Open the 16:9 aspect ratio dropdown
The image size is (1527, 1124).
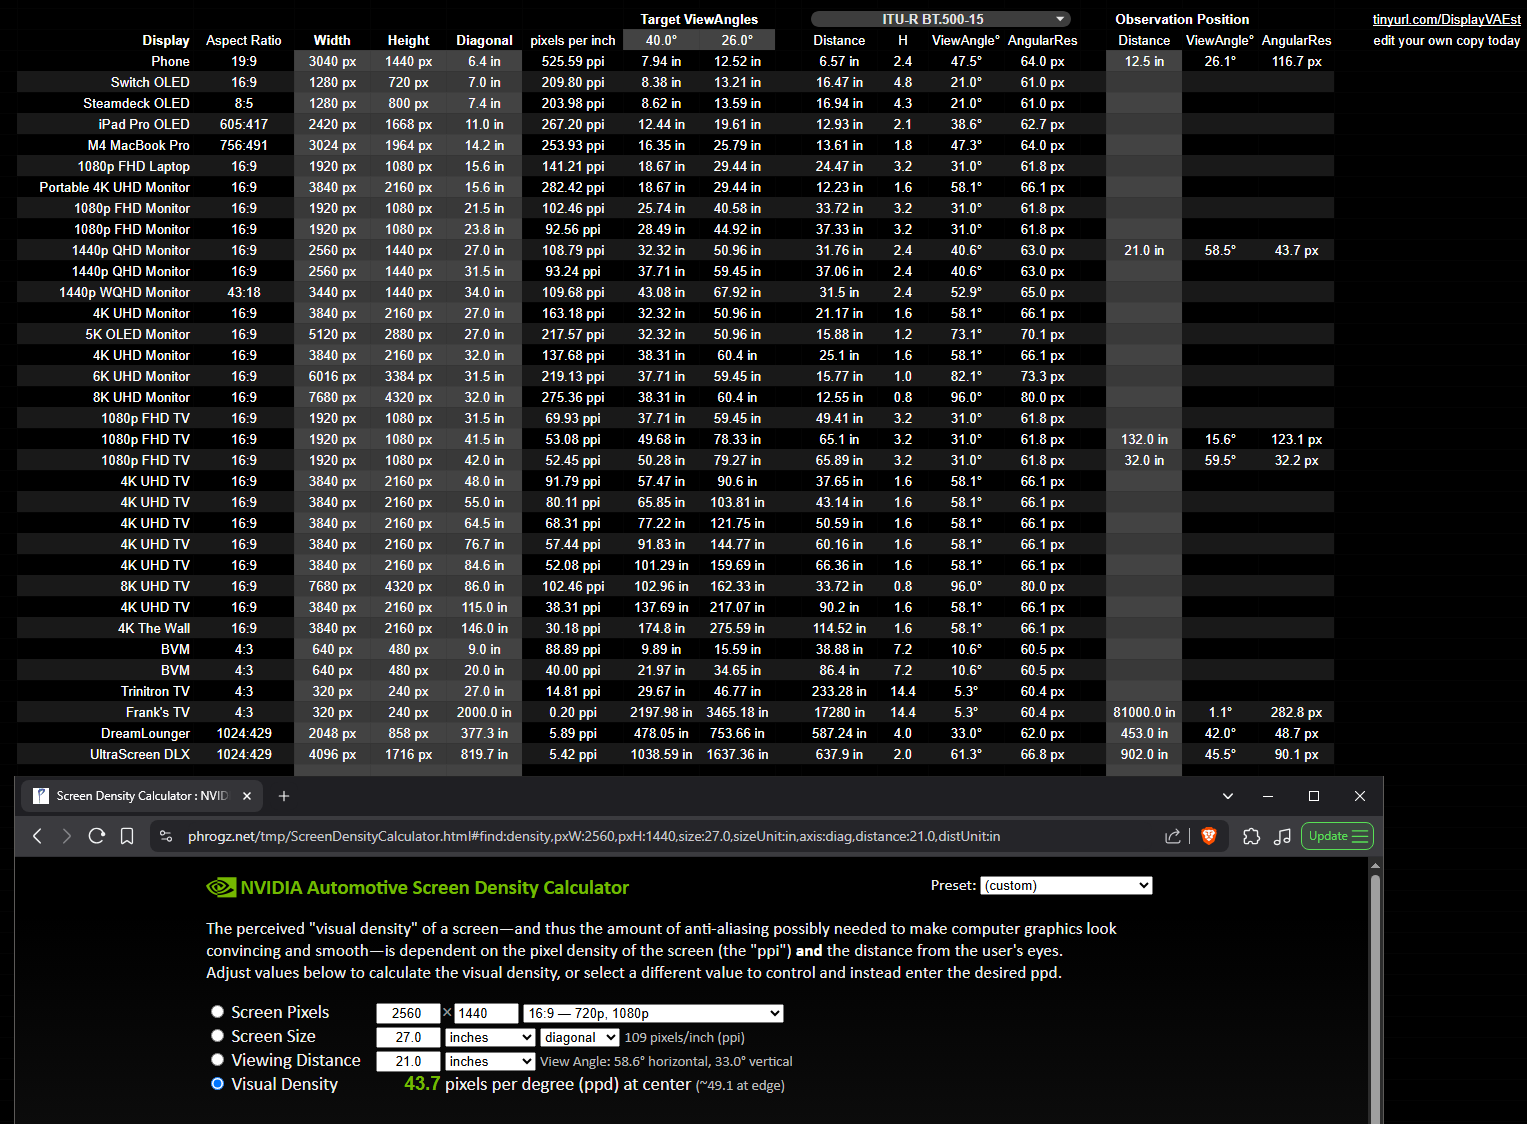click(x=653, y=1013)
